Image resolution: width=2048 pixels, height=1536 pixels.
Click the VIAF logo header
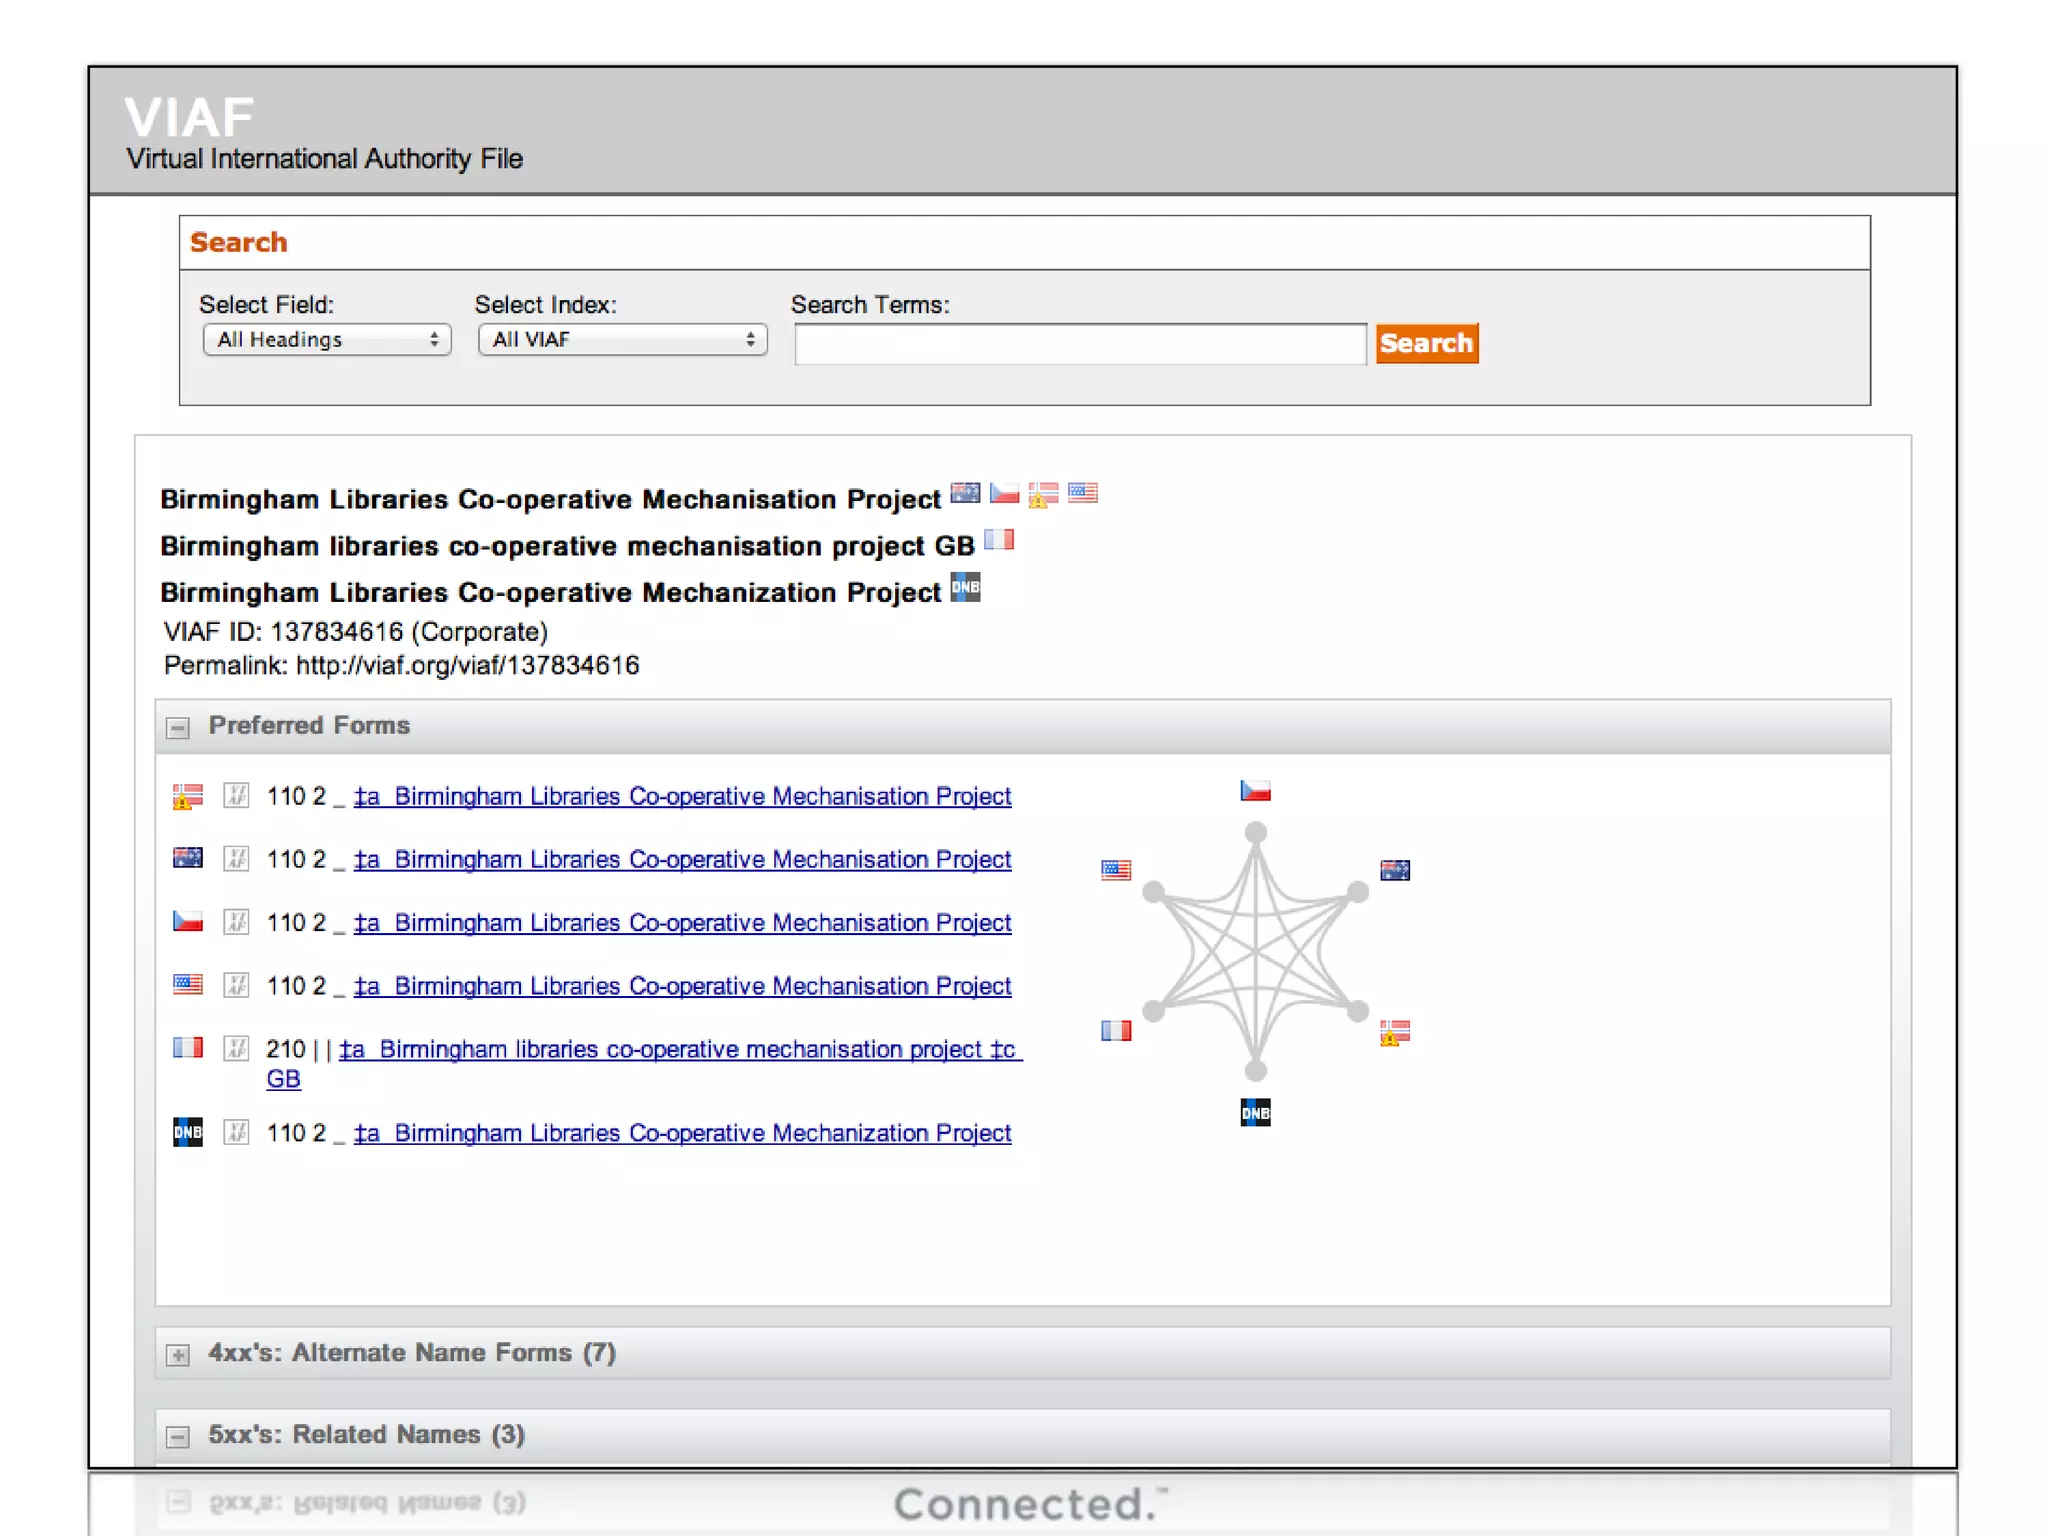(190, 118)
